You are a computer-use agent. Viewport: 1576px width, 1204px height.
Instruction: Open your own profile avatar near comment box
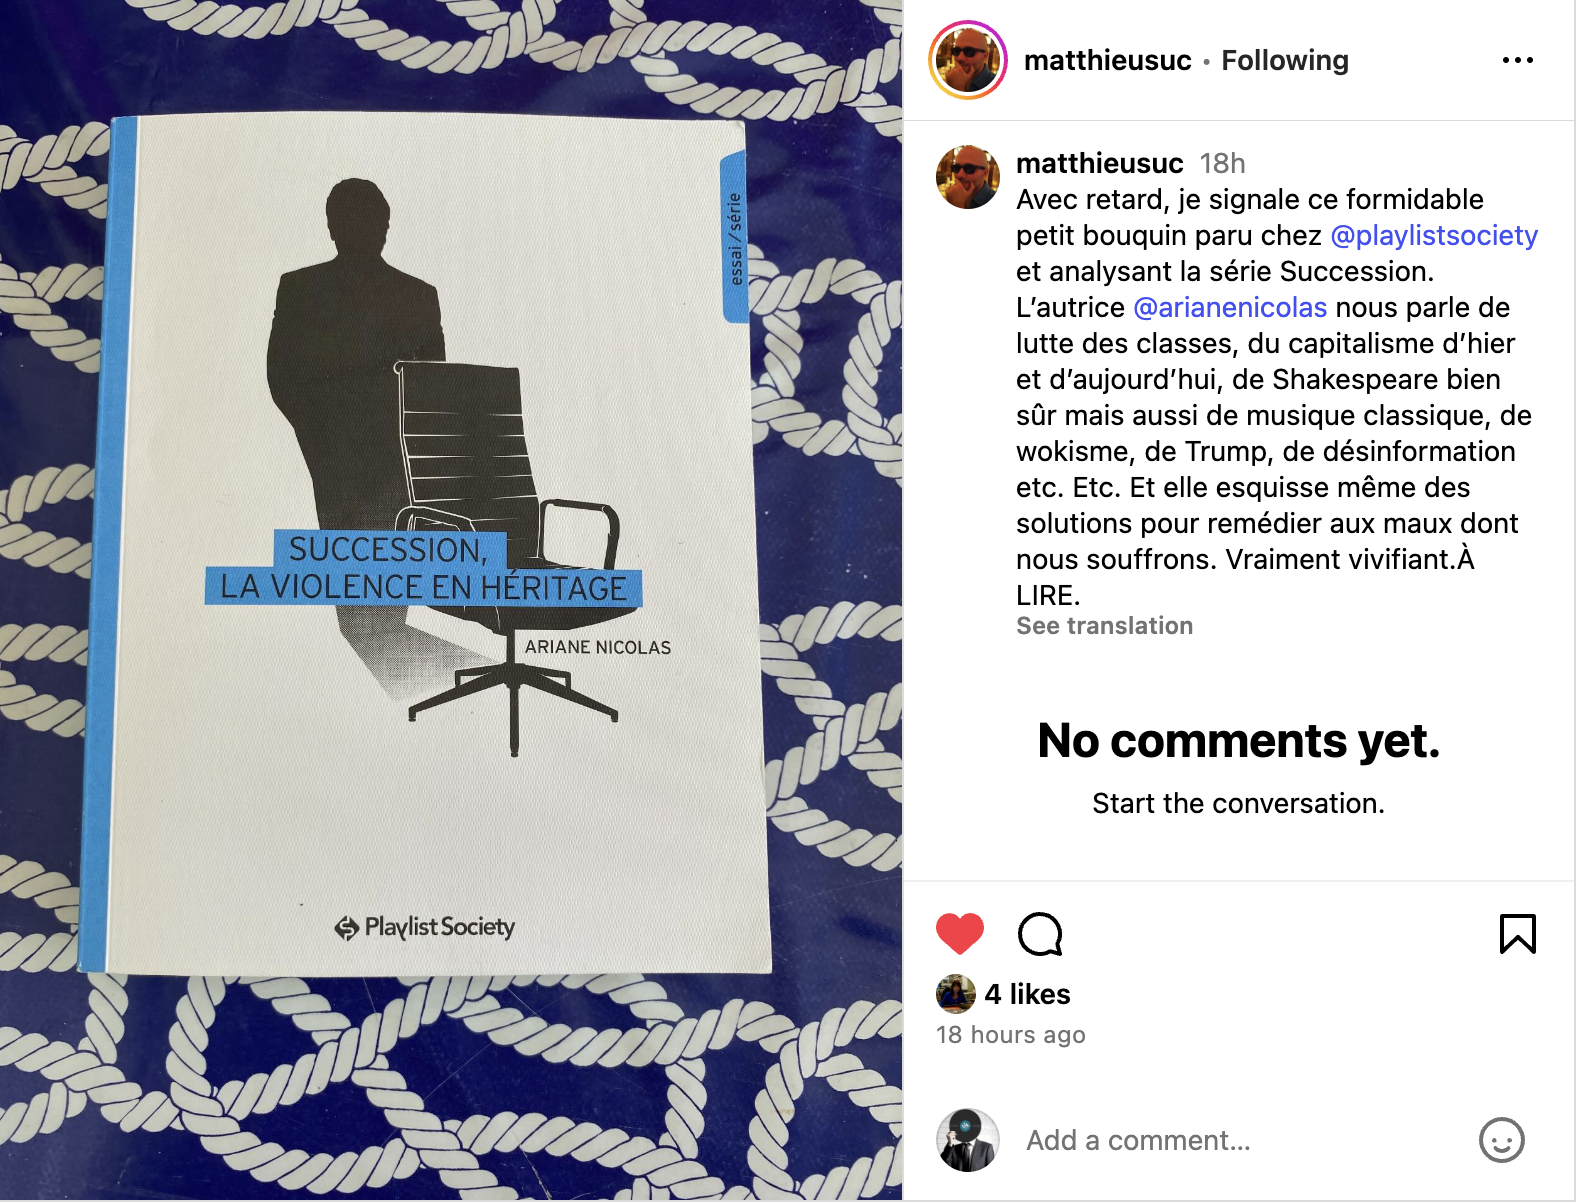tap(967, 1140)
